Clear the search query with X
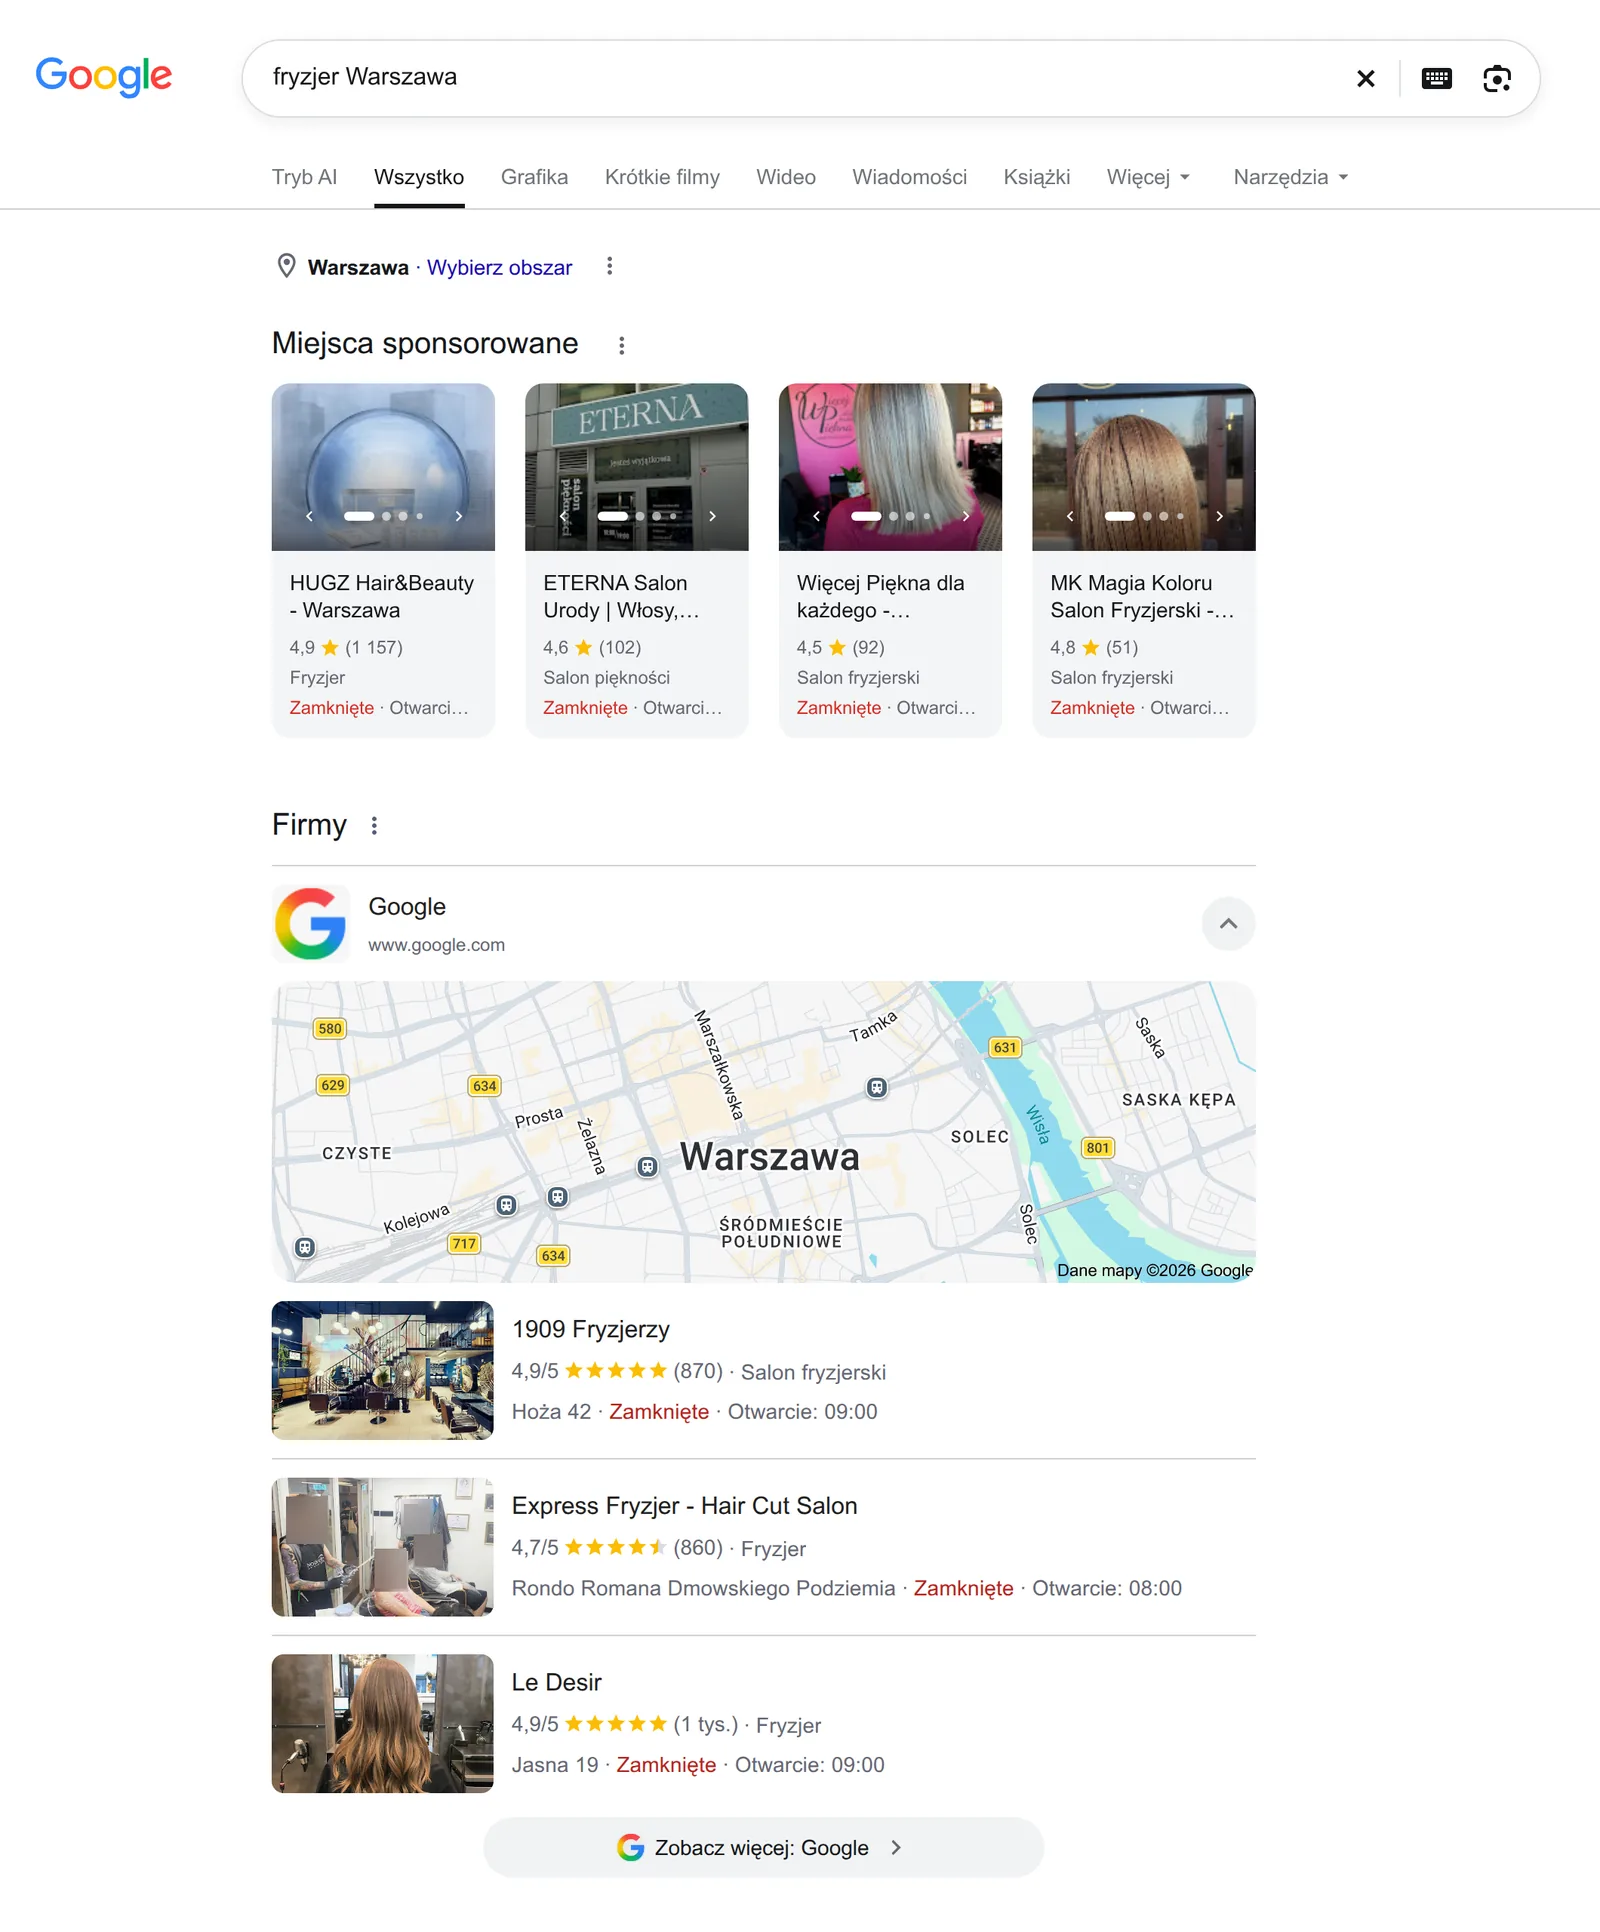The width and height of the screenshot is (1600, 1932). pyautogui.click(x=1365, y=78)
